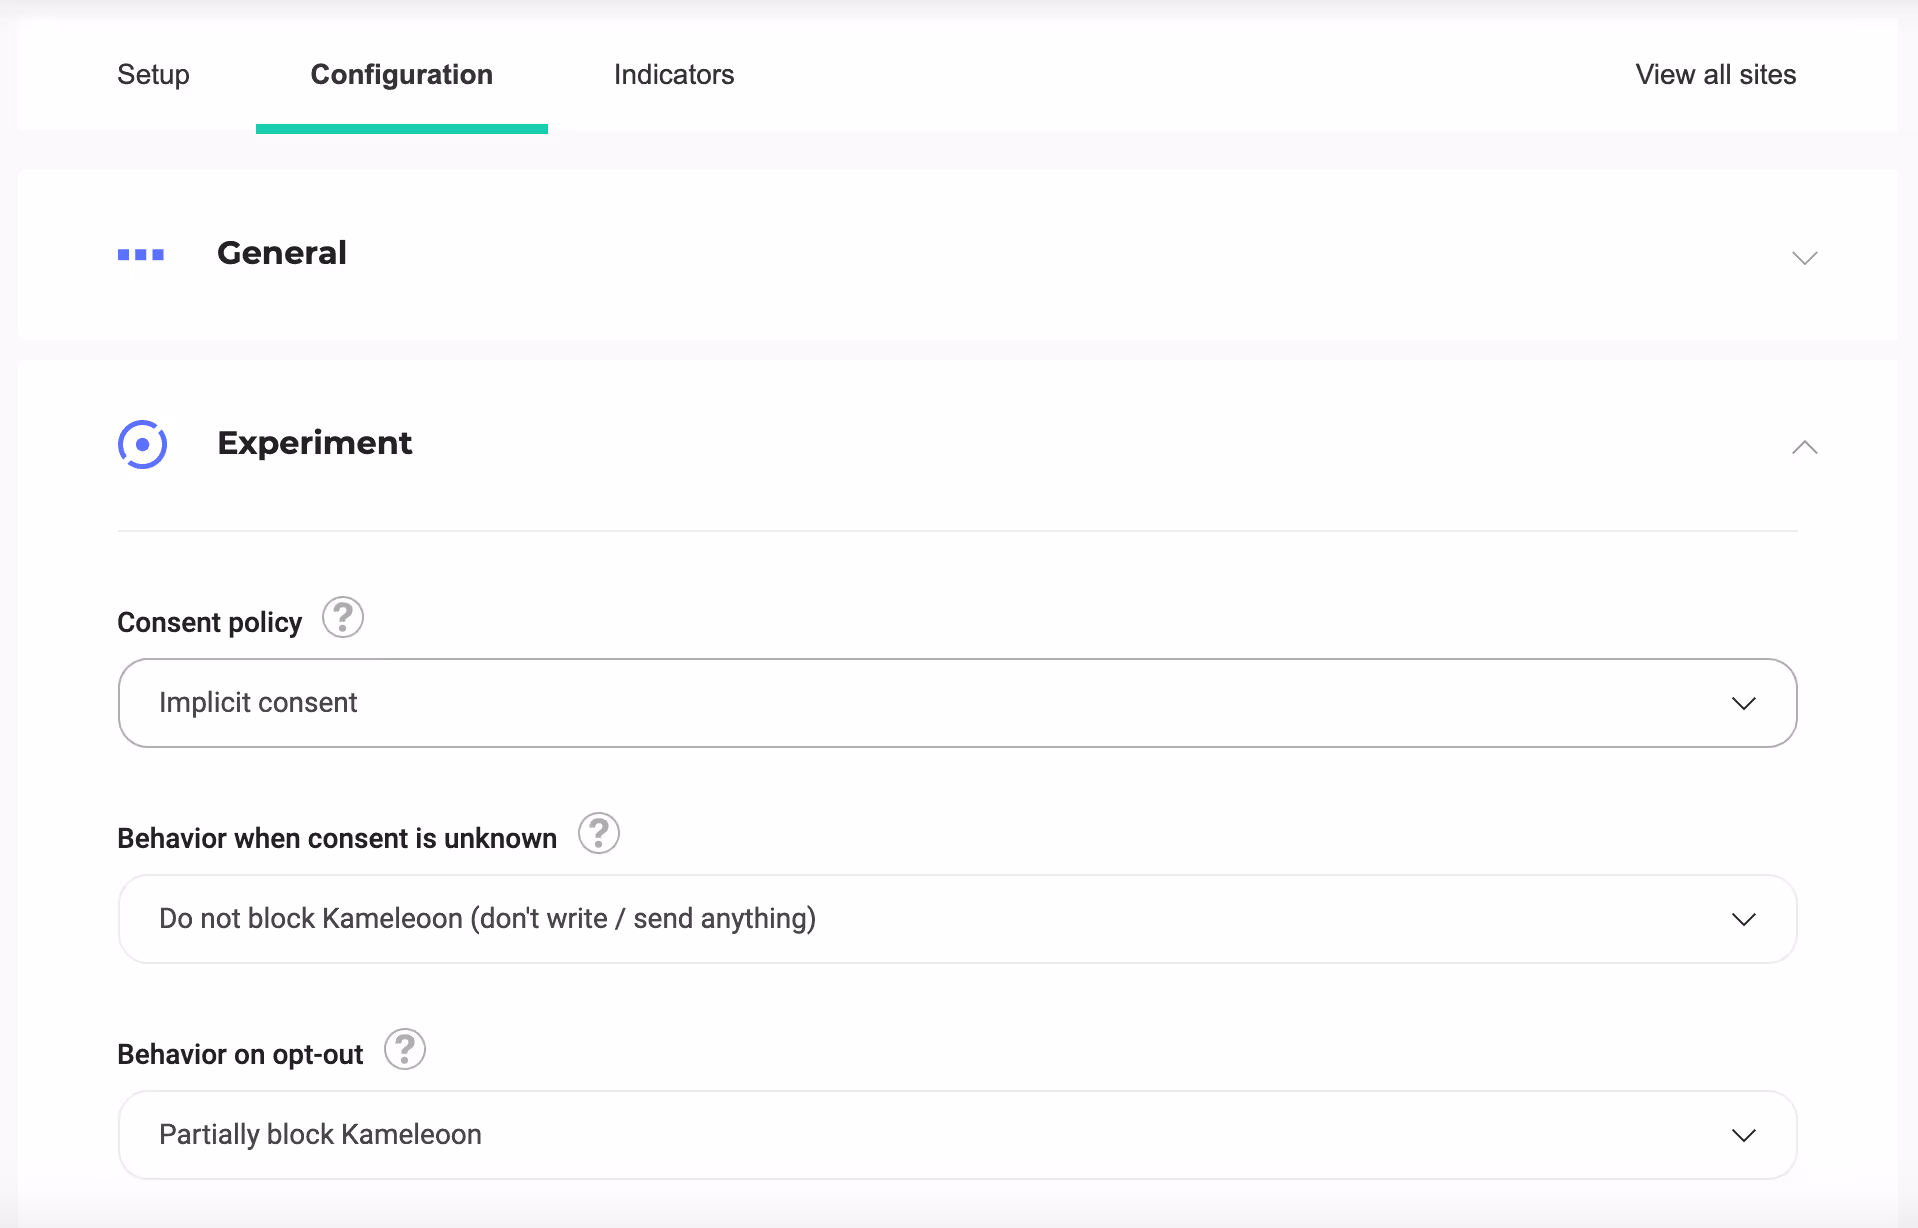Click the Experiment target circle icon

click(142, 444)
